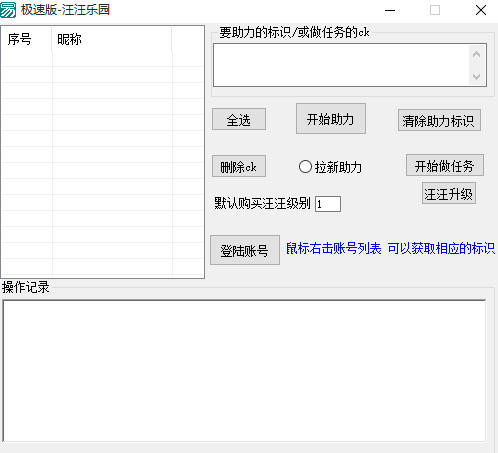Click the 昵称 column header
This screenshot has width=498, height=453.
112,39
